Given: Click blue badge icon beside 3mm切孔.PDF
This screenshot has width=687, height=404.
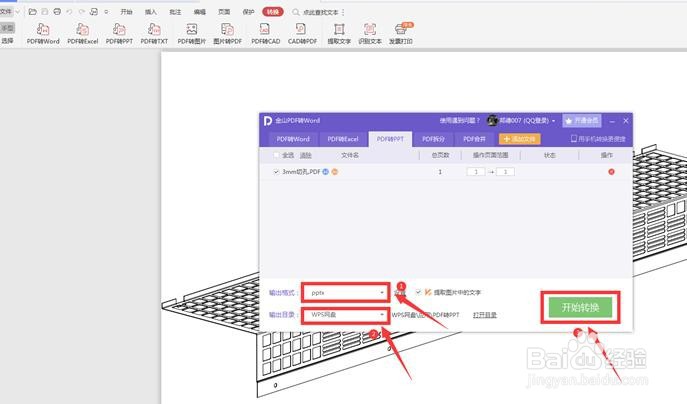Looking at the screenshot, I should tap(326, 172).
